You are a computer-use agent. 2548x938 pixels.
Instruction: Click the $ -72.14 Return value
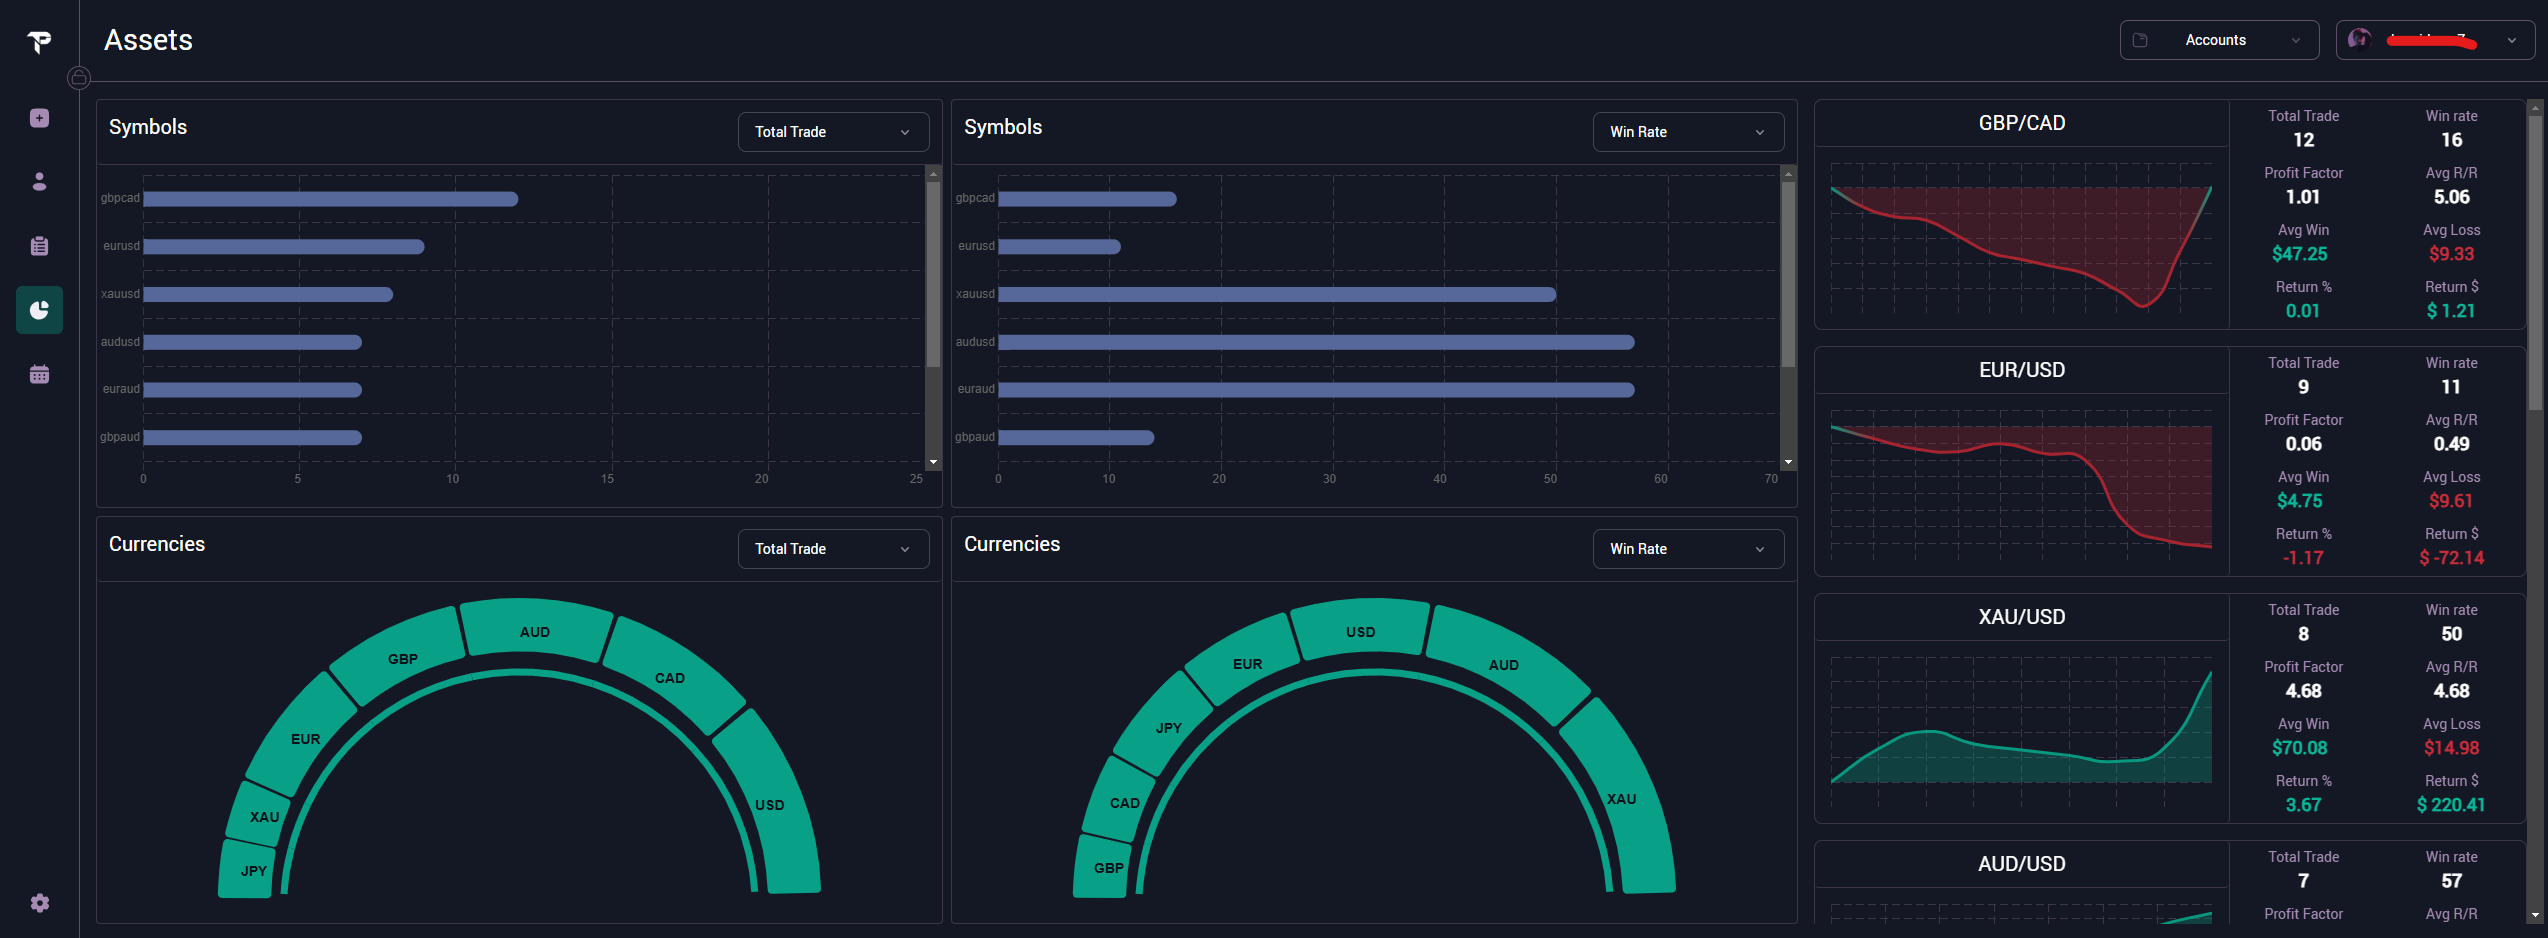2451,558
